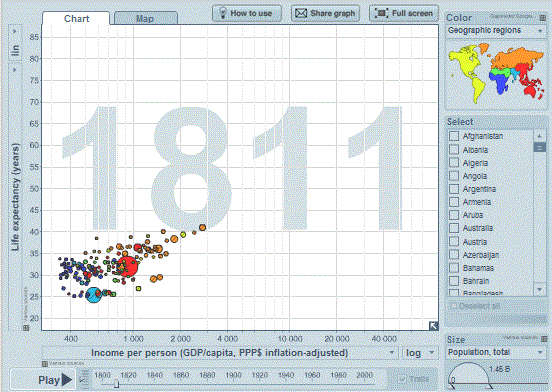This screenshot has width=552, height=392.
Task: Click the country list scroll up arrow
Action: click(539, 135)
